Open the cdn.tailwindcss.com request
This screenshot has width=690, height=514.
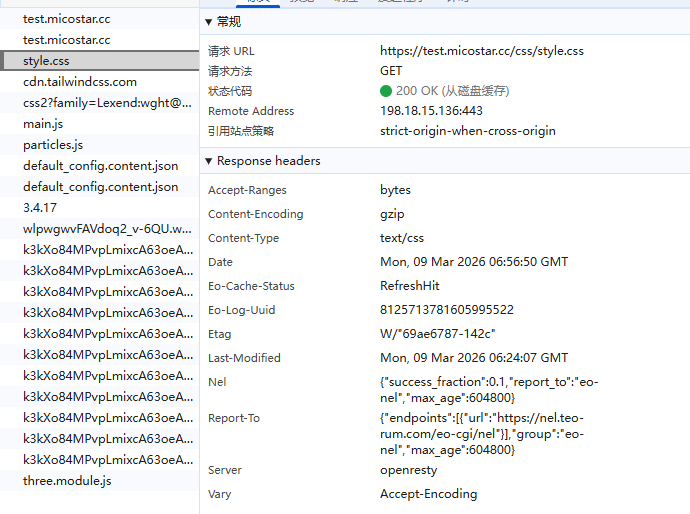click(80, 82)
